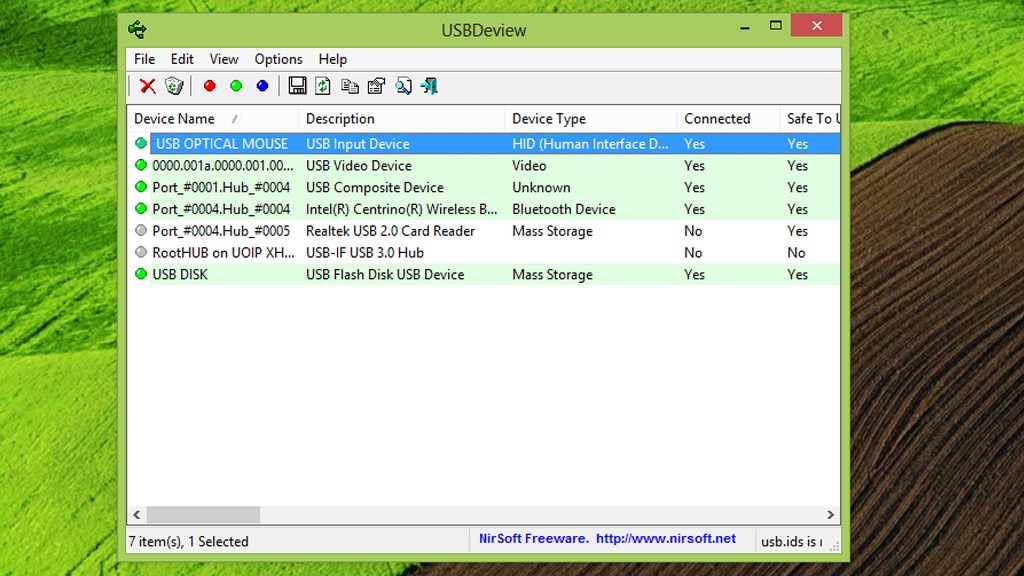Click the red dot disconnect device icon

(x=209, y=86)
